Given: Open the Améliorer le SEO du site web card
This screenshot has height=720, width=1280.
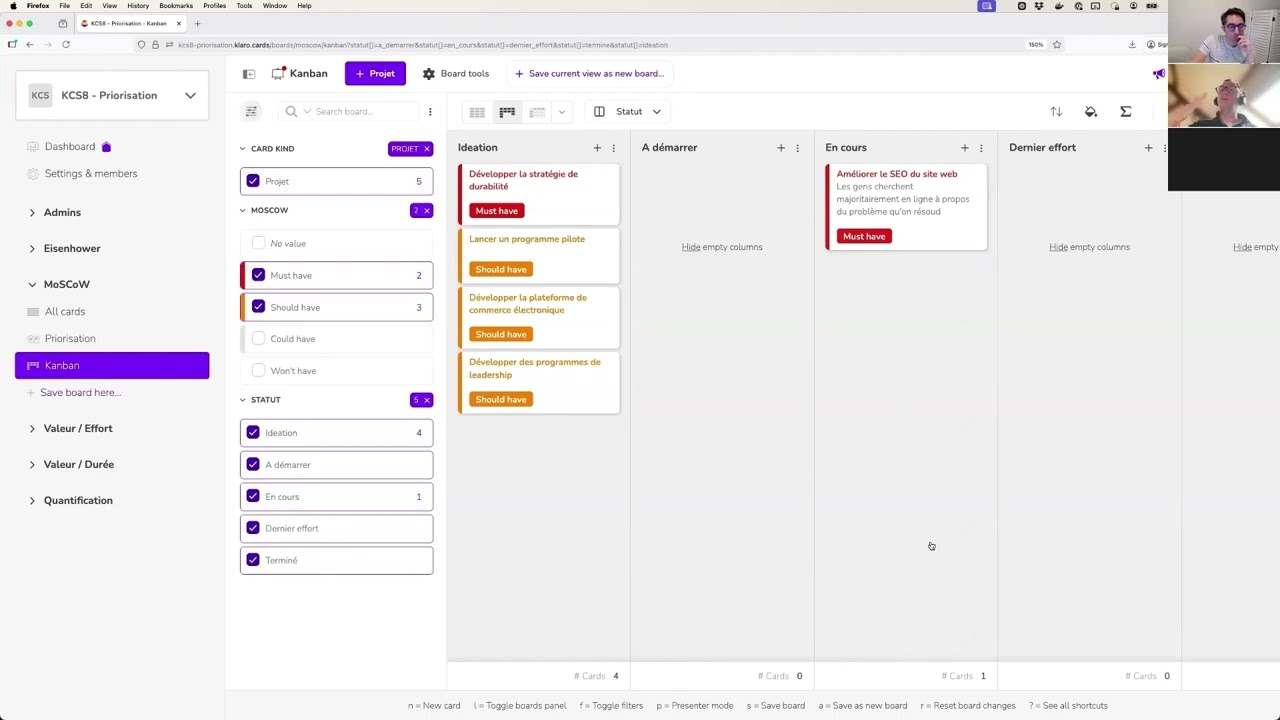Looking at the screenshot, I should pyautogui.click(x=906, y=206).
